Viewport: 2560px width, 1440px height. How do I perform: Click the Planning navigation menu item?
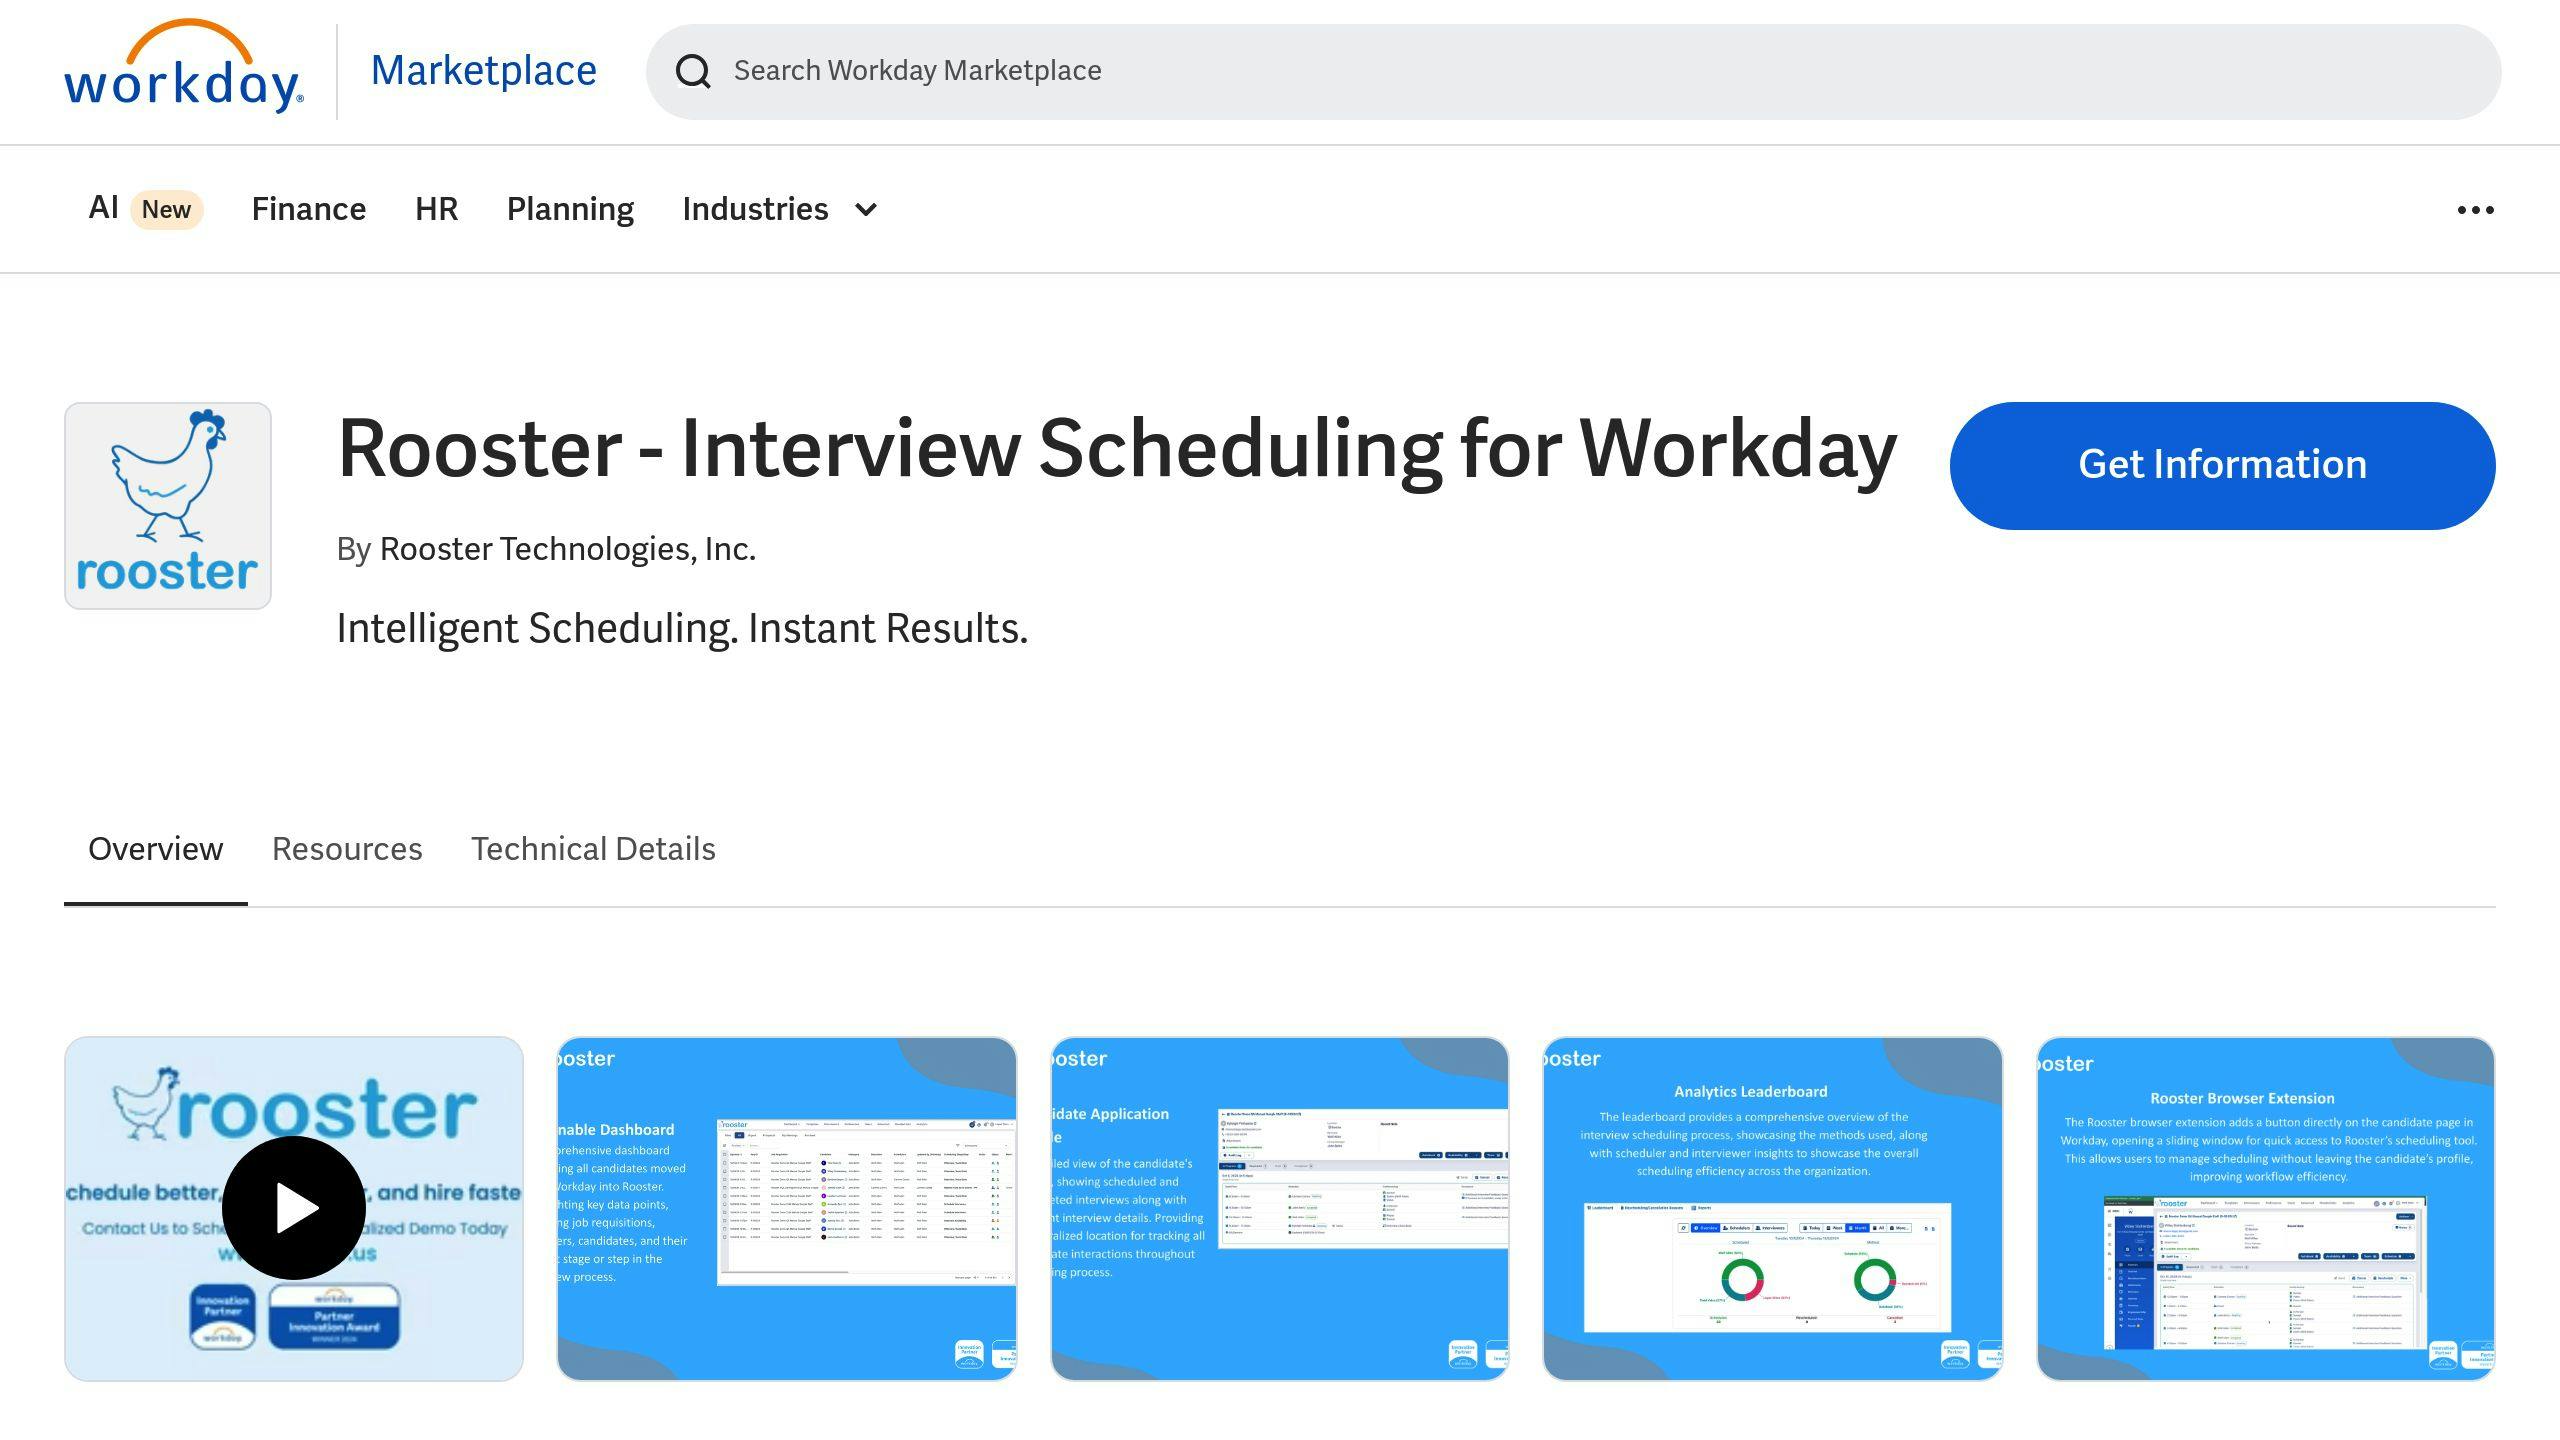click(568, 209)
